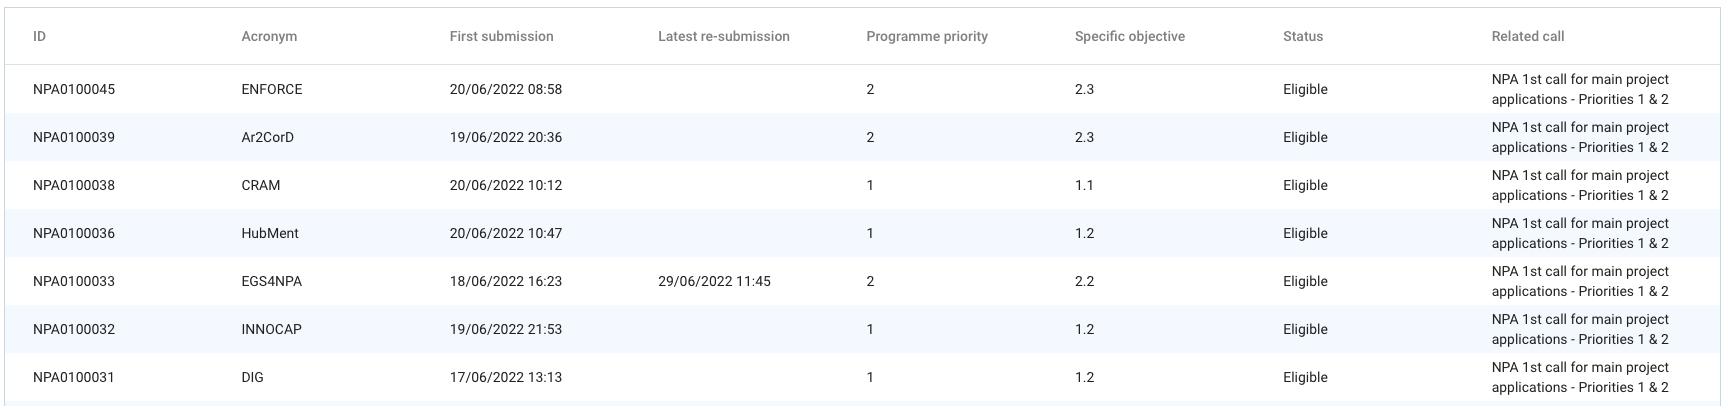Sort by the ID column header
This screenshot has height=406, width=1731.
pos(39,36)
